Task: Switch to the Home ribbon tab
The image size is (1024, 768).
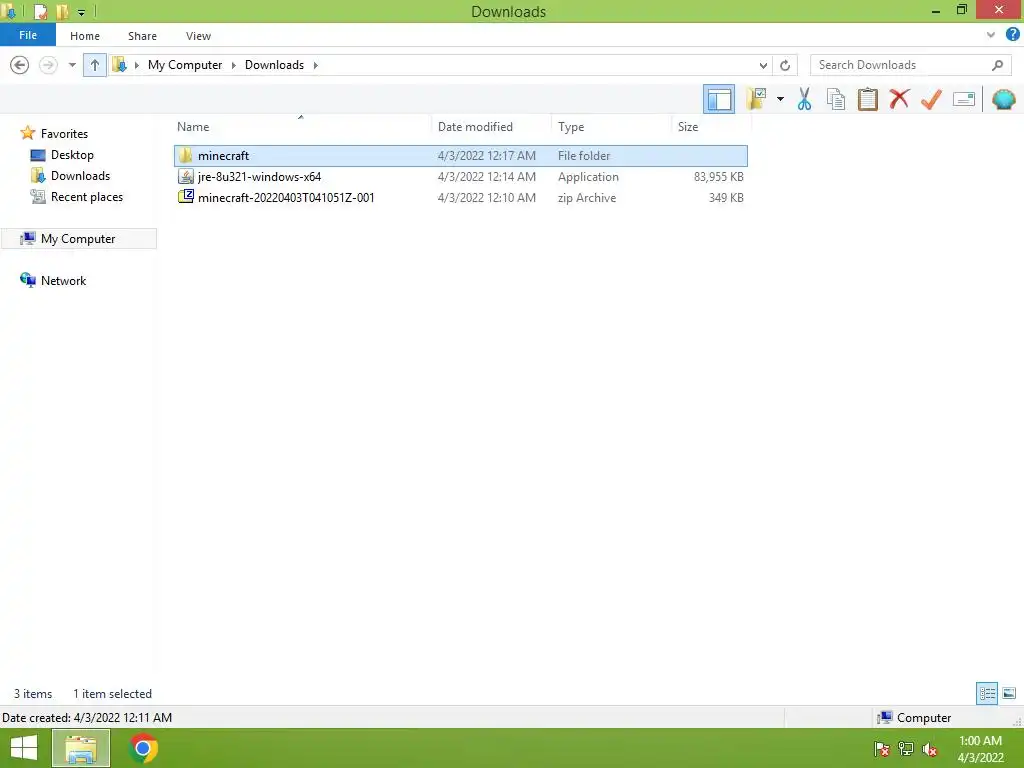Action: tap(85, 36)
